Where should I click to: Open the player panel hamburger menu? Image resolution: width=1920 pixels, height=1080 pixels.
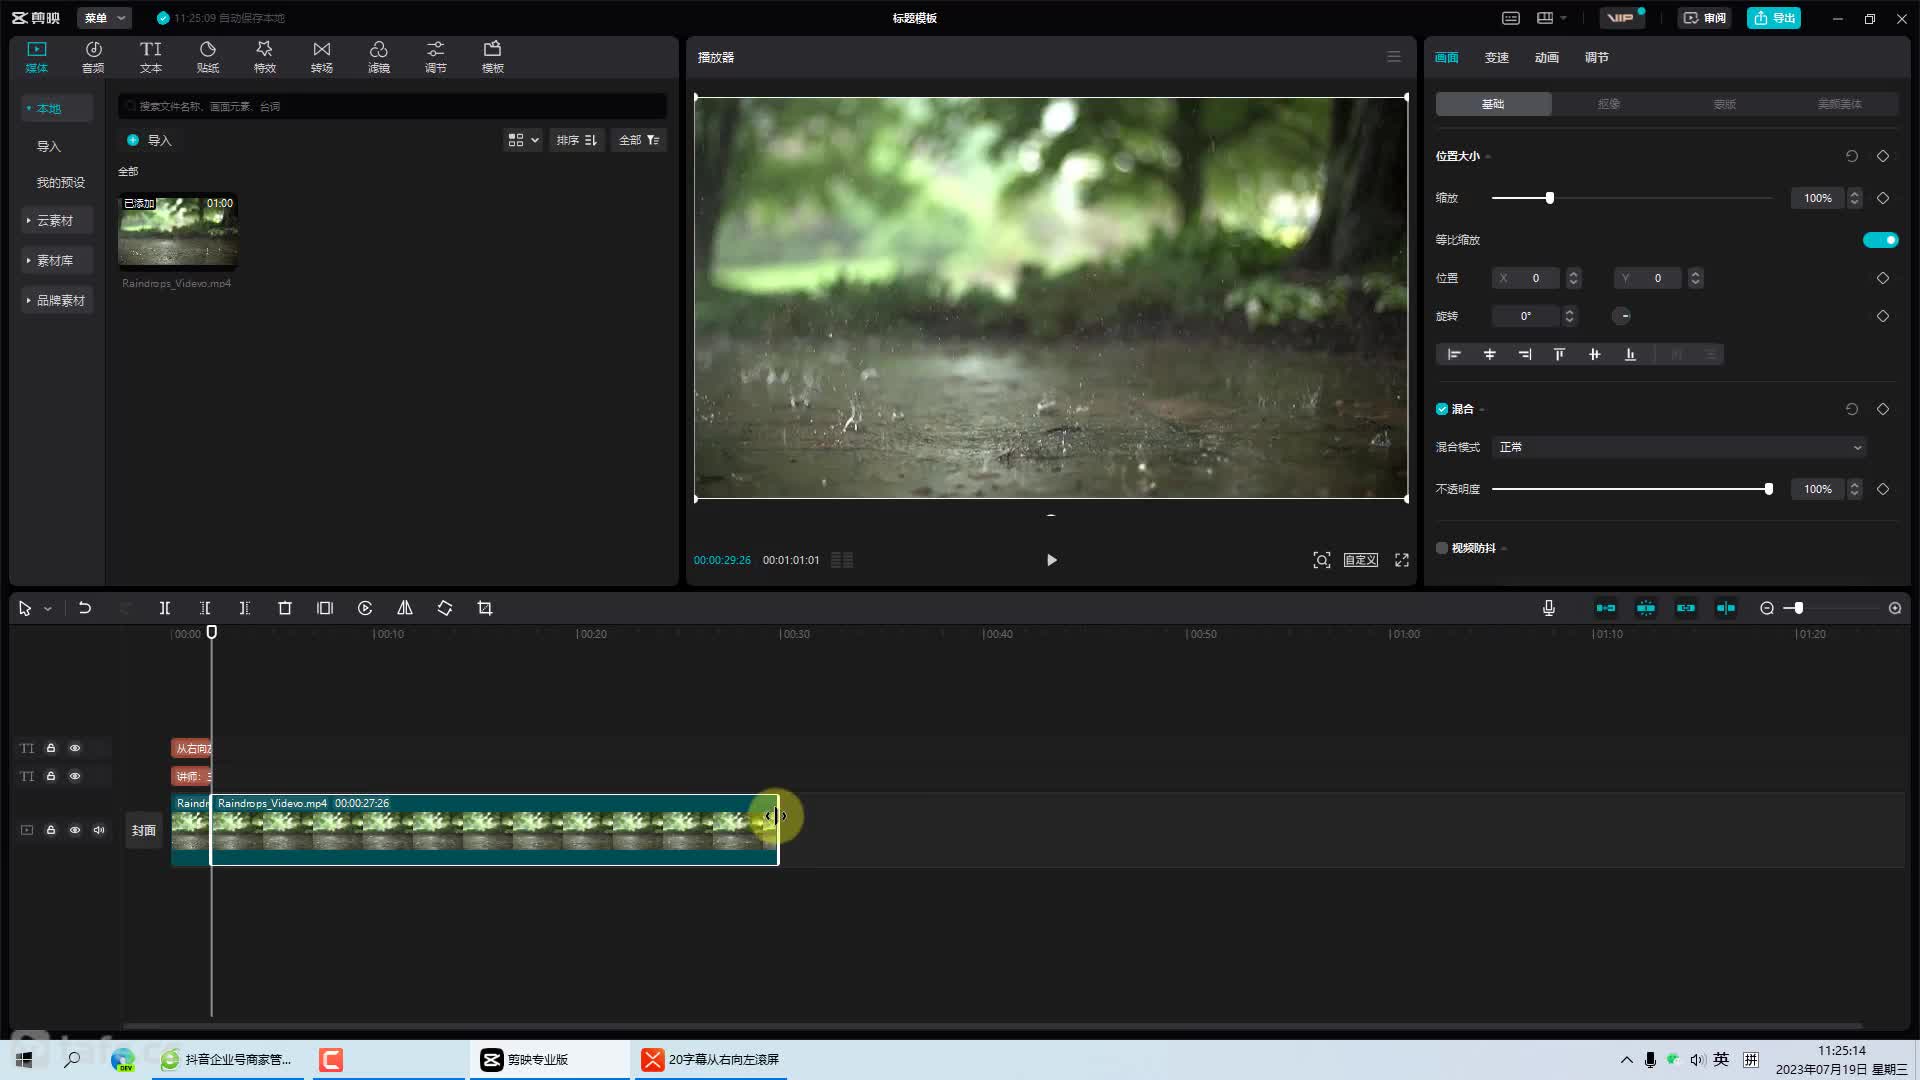pos(1394,57)
